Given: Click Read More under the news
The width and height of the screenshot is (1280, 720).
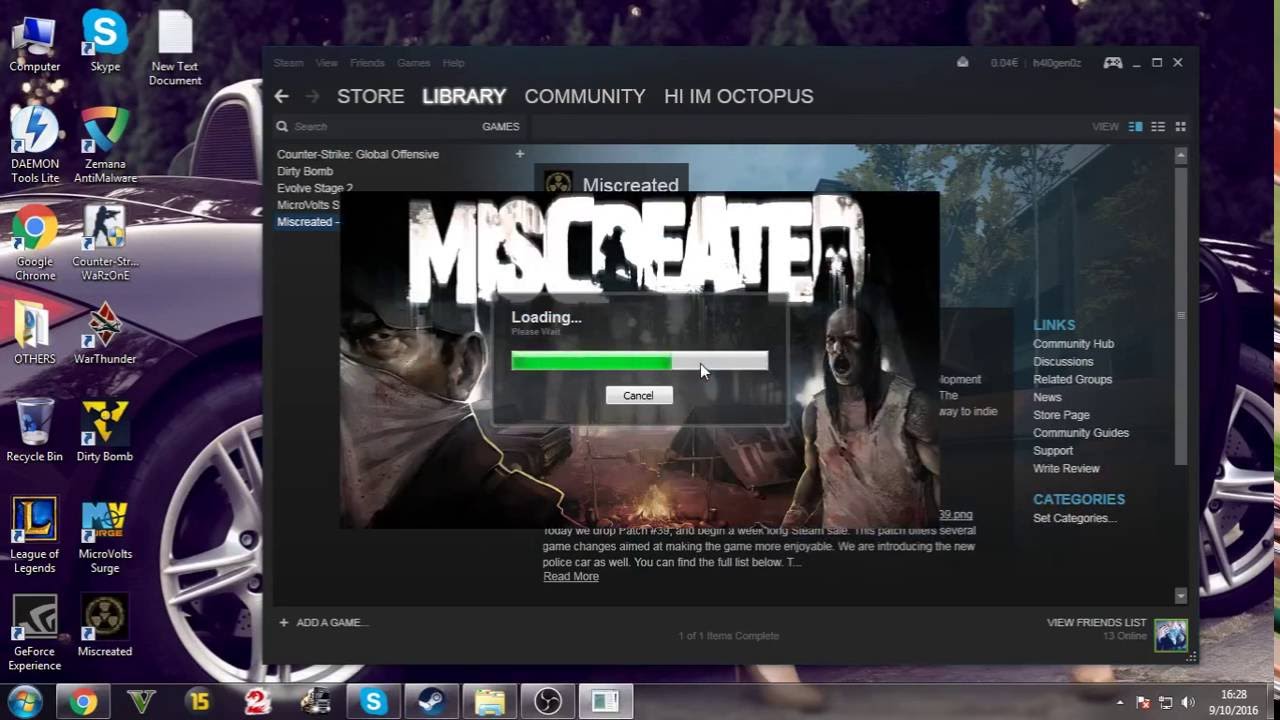Looking at the screenshot, I should point(571,577).
